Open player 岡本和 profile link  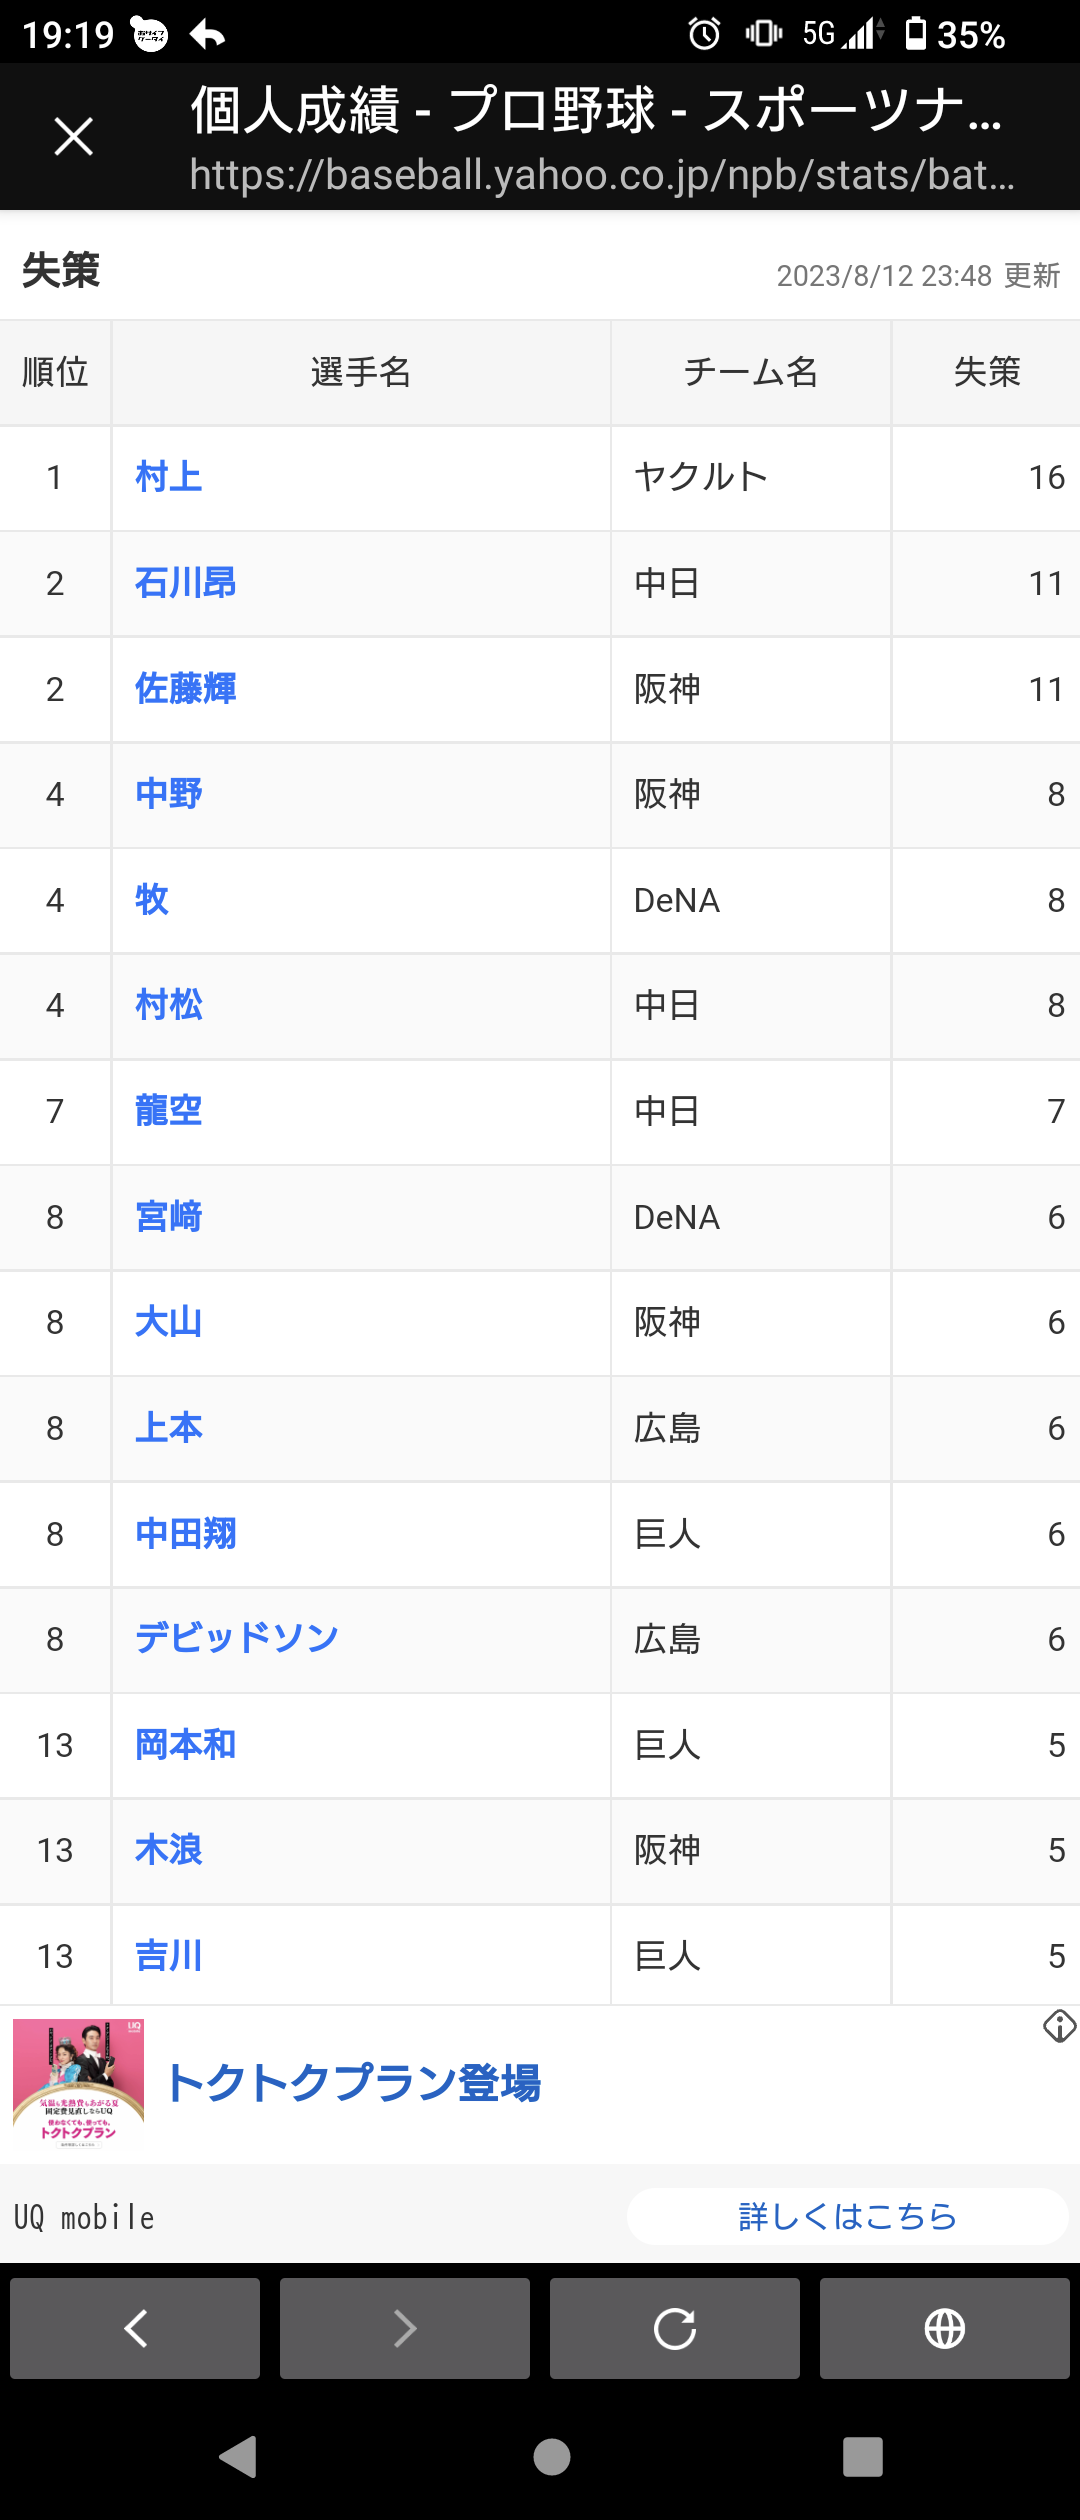point(186,1745)
